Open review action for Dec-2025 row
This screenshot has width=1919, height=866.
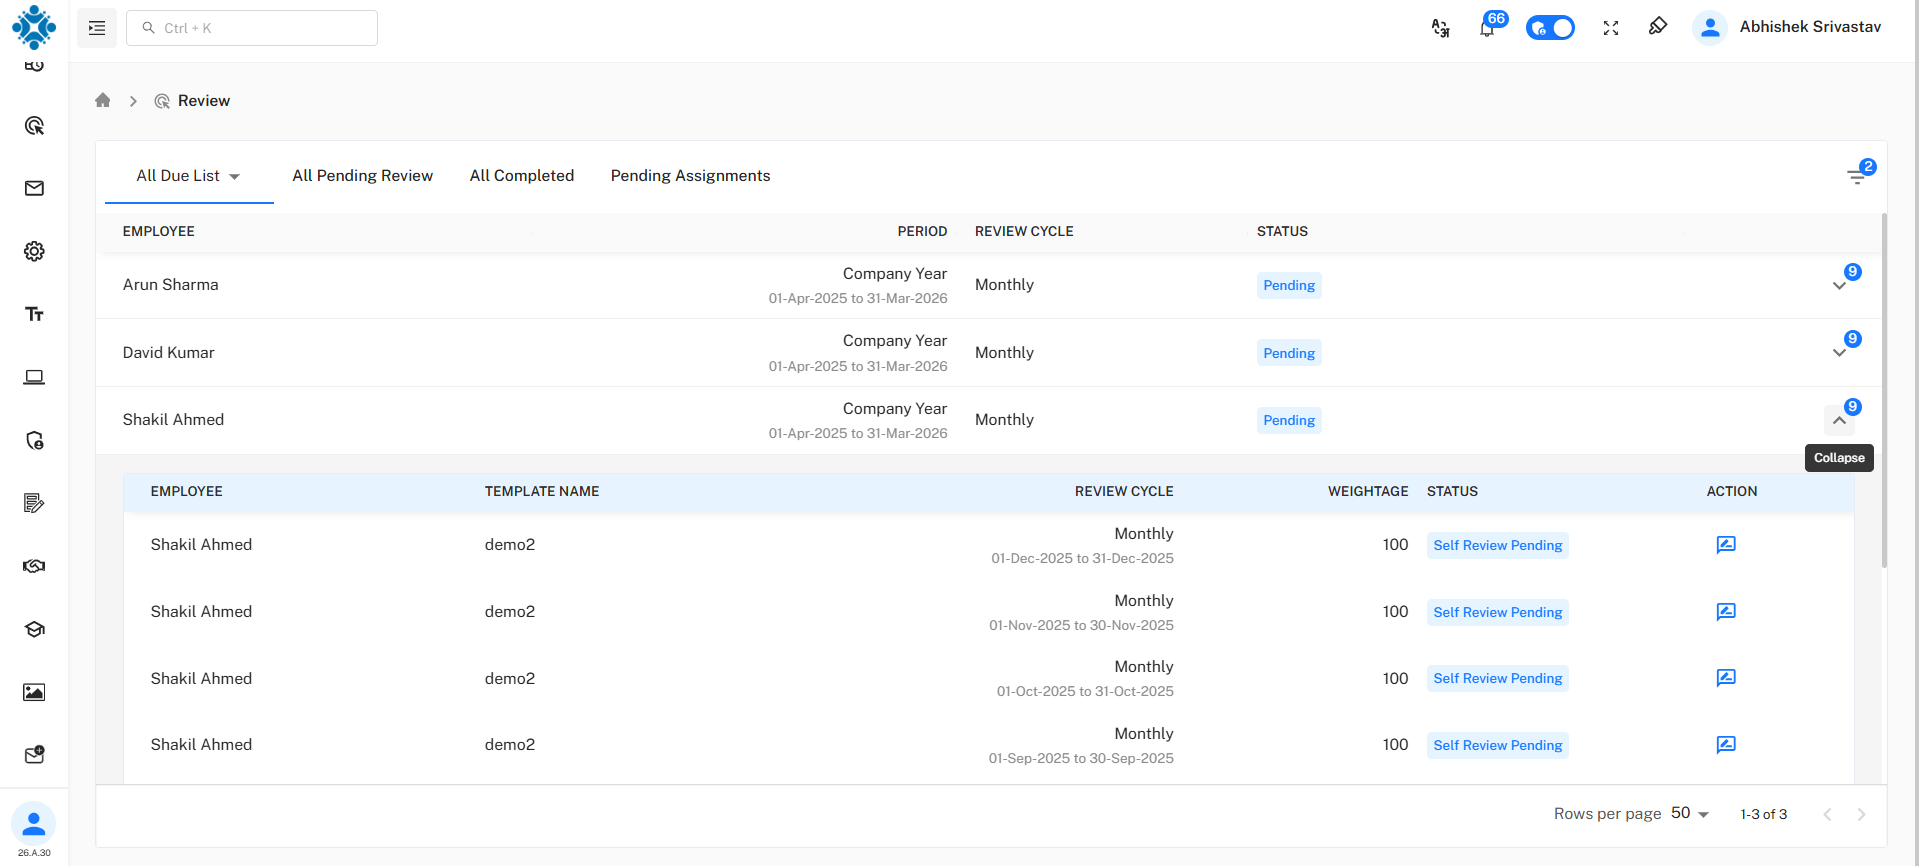point(1725,545)
